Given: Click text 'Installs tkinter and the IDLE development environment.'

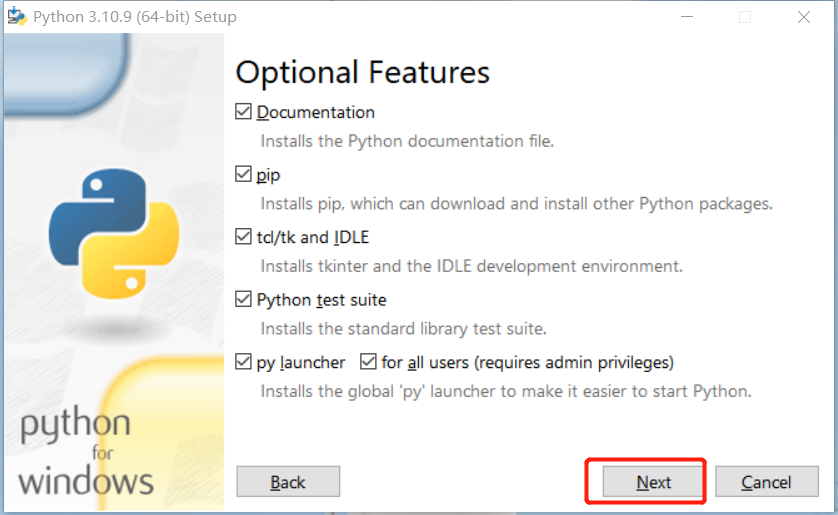Looking at the screenshot, I should 471,266.
